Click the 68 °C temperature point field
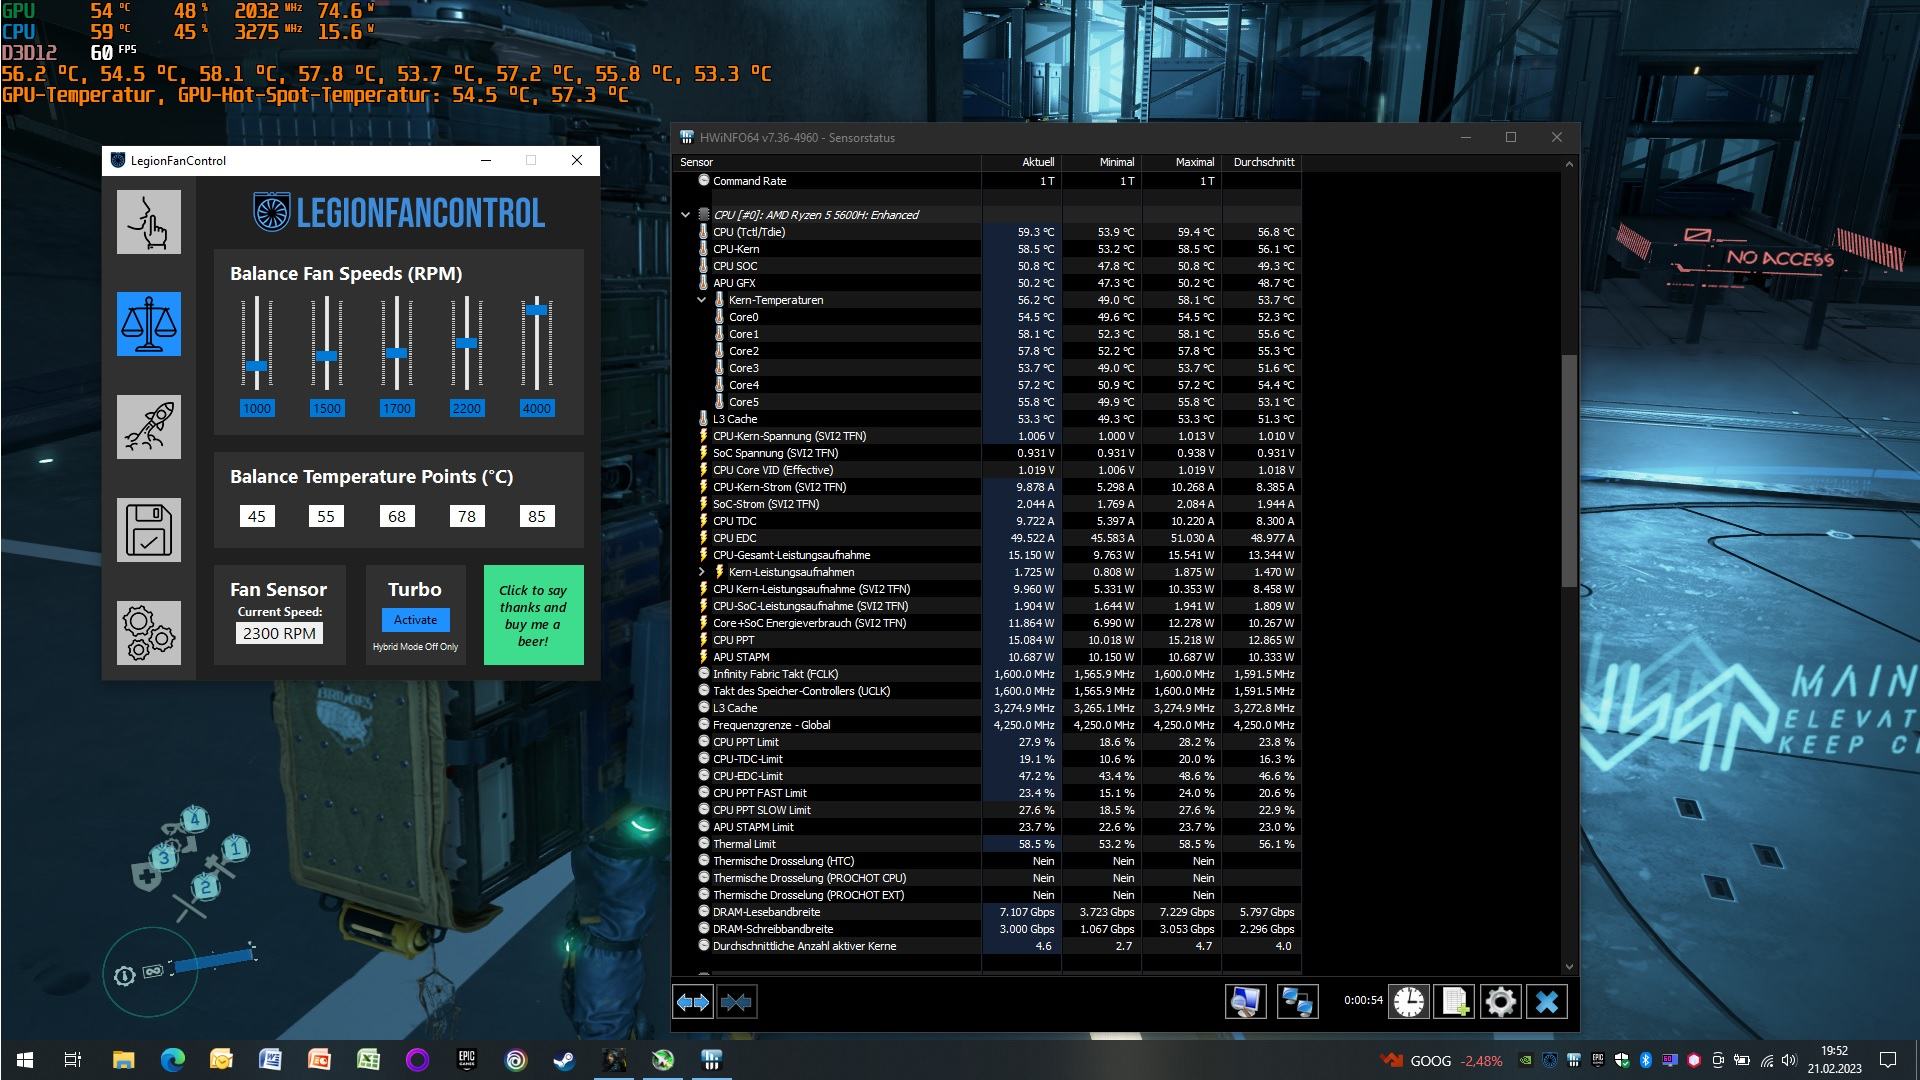Image resolution: width=1920 pixels, height=1080 pixels. tap(397, 516)
